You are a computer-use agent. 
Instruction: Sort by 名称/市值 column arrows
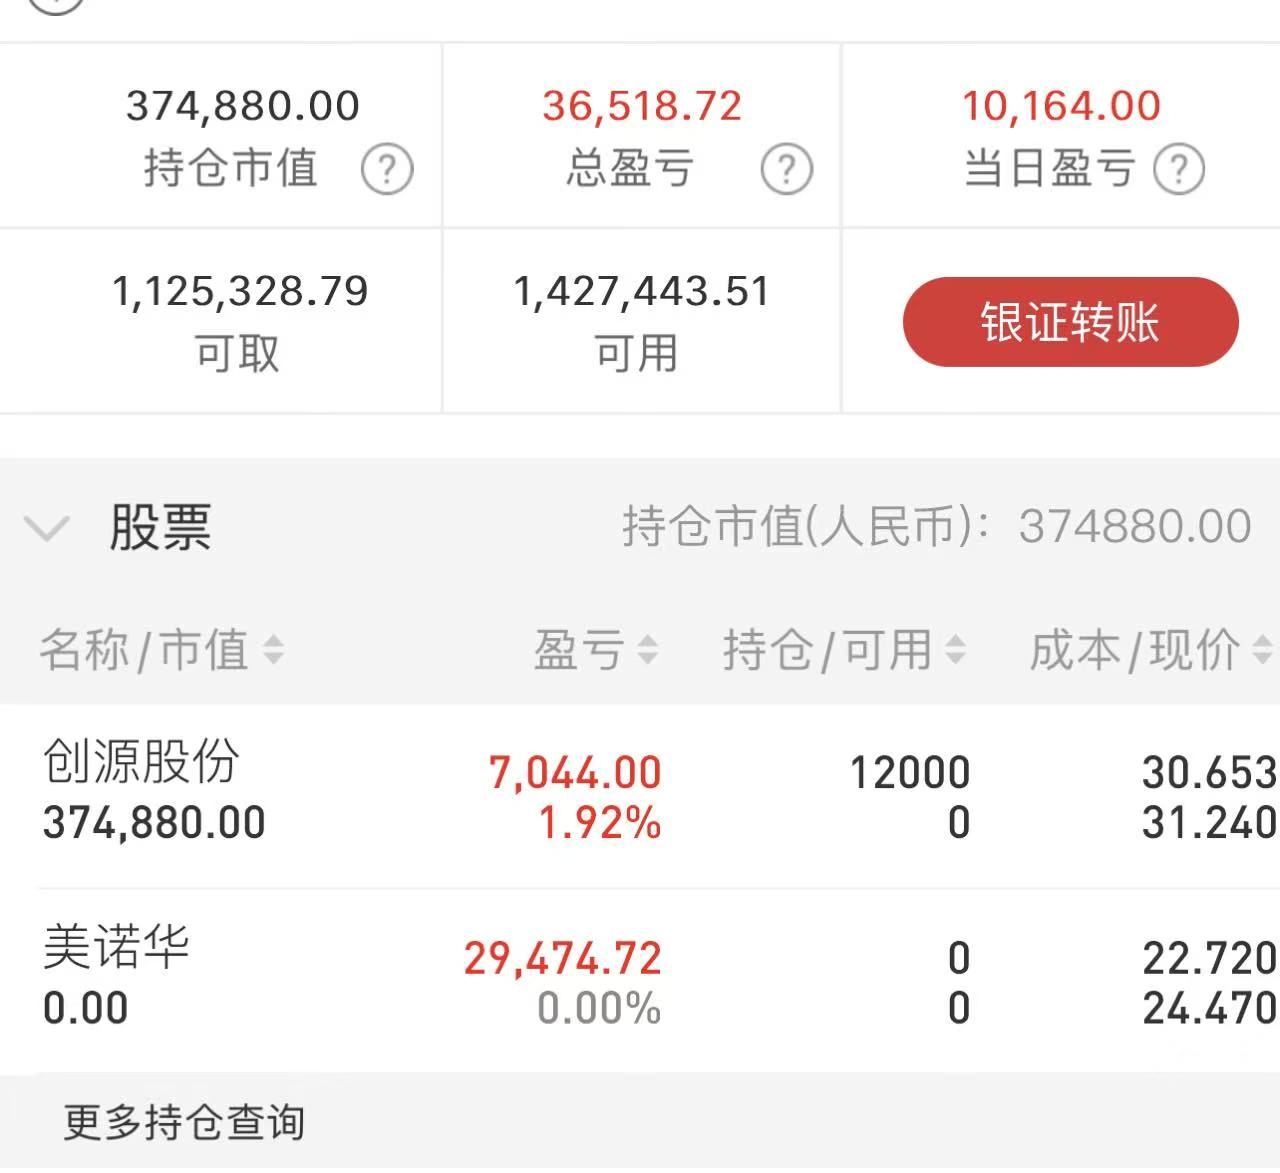[273, 650]
